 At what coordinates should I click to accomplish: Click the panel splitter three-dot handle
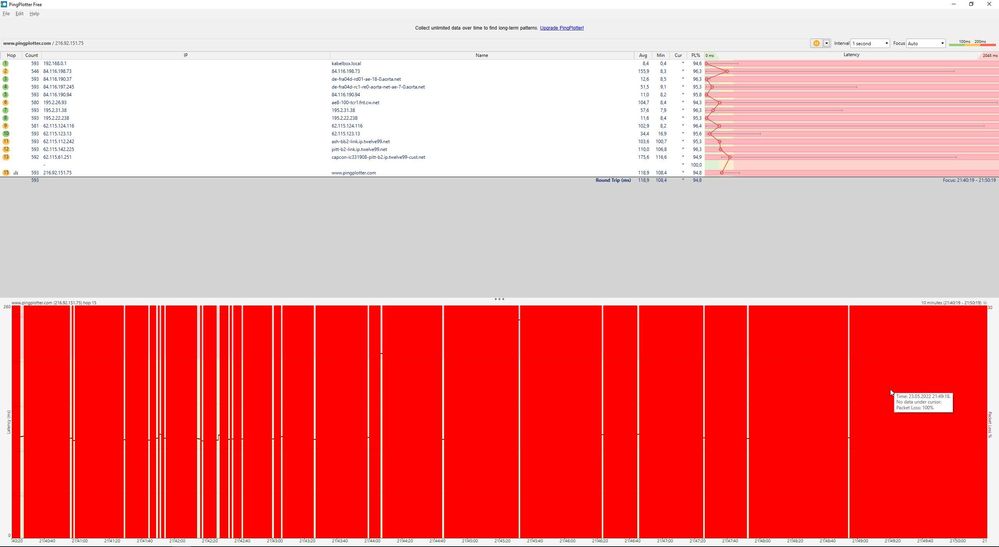(x=500, y=299)
